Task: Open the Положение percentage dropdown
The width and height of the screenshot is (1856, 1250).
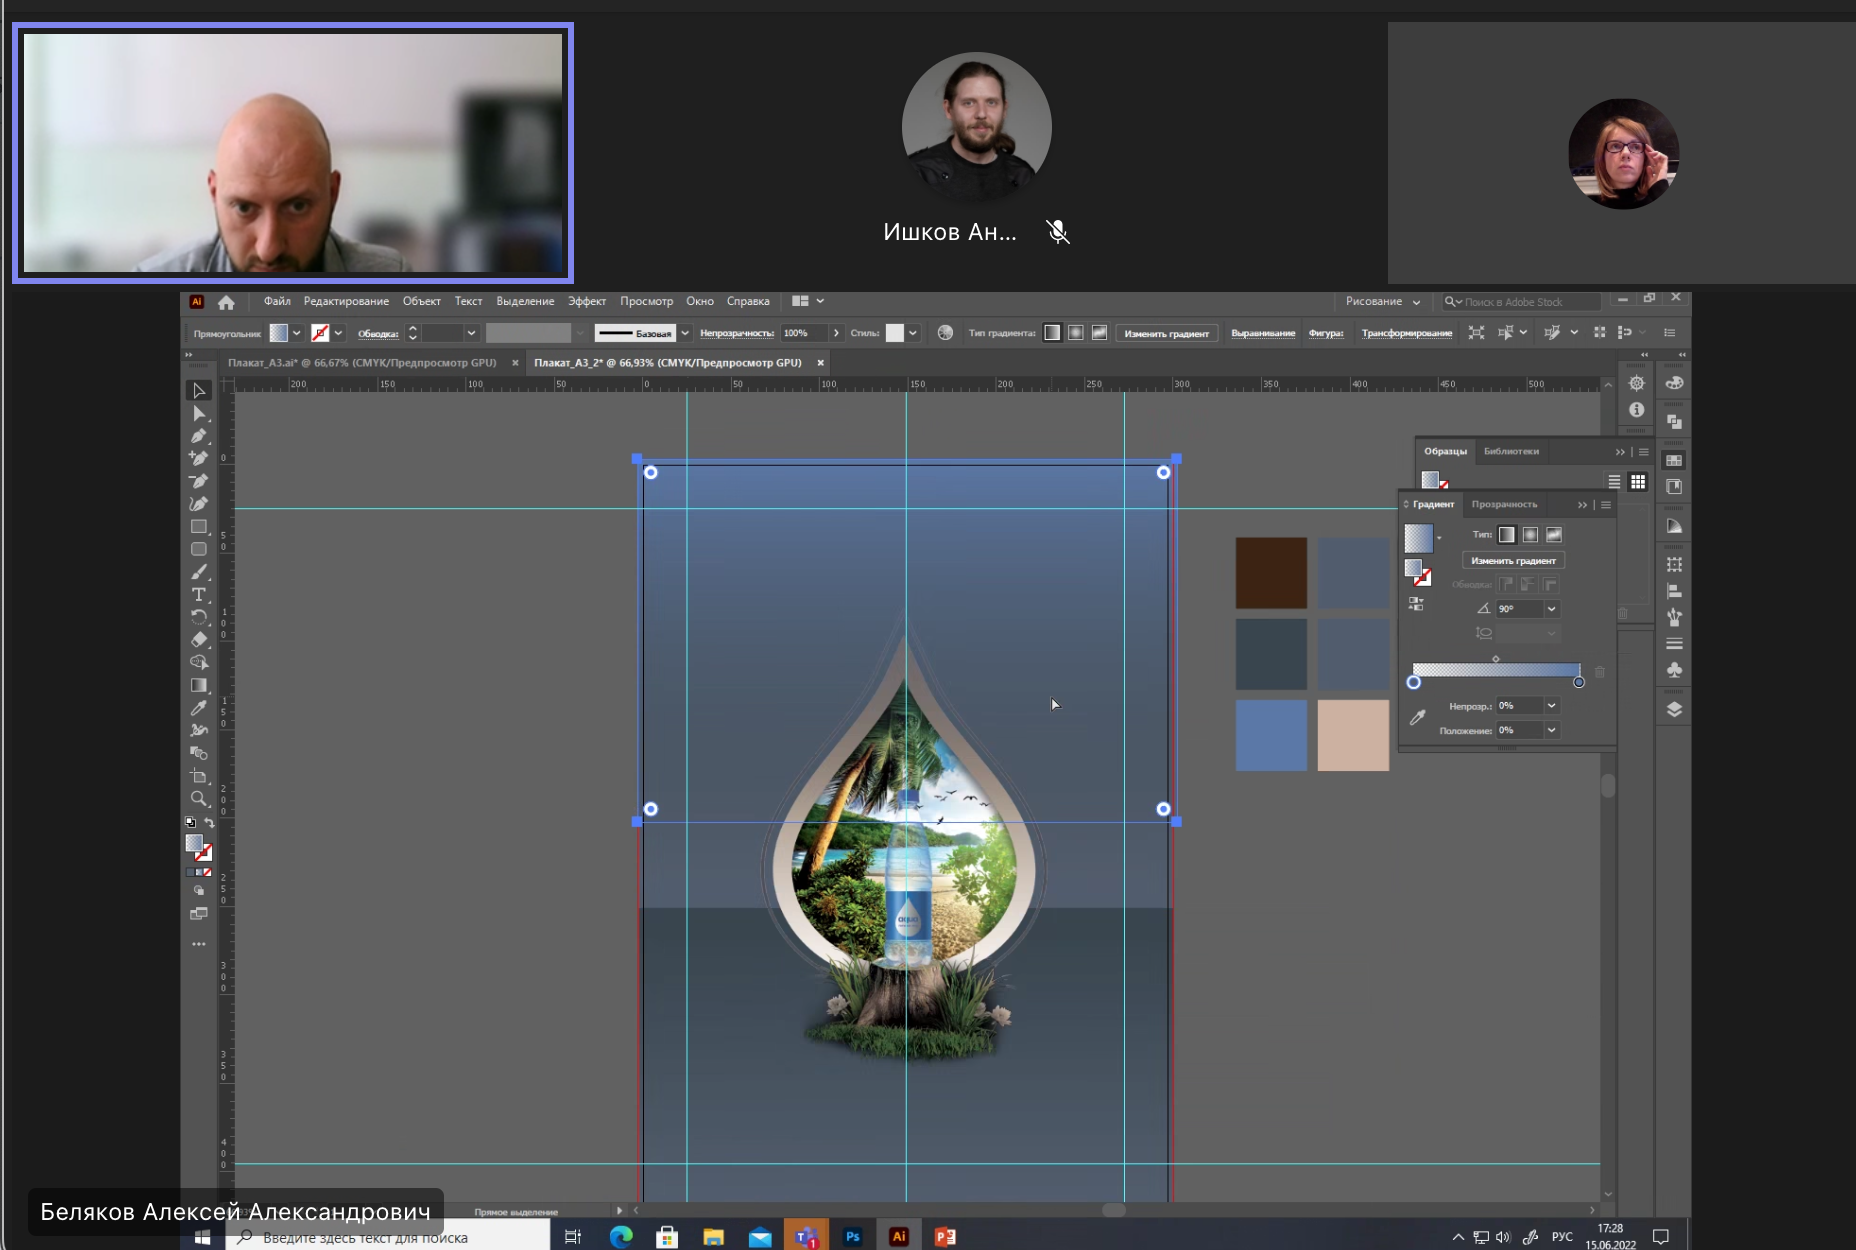Action: pos(1552,730)
